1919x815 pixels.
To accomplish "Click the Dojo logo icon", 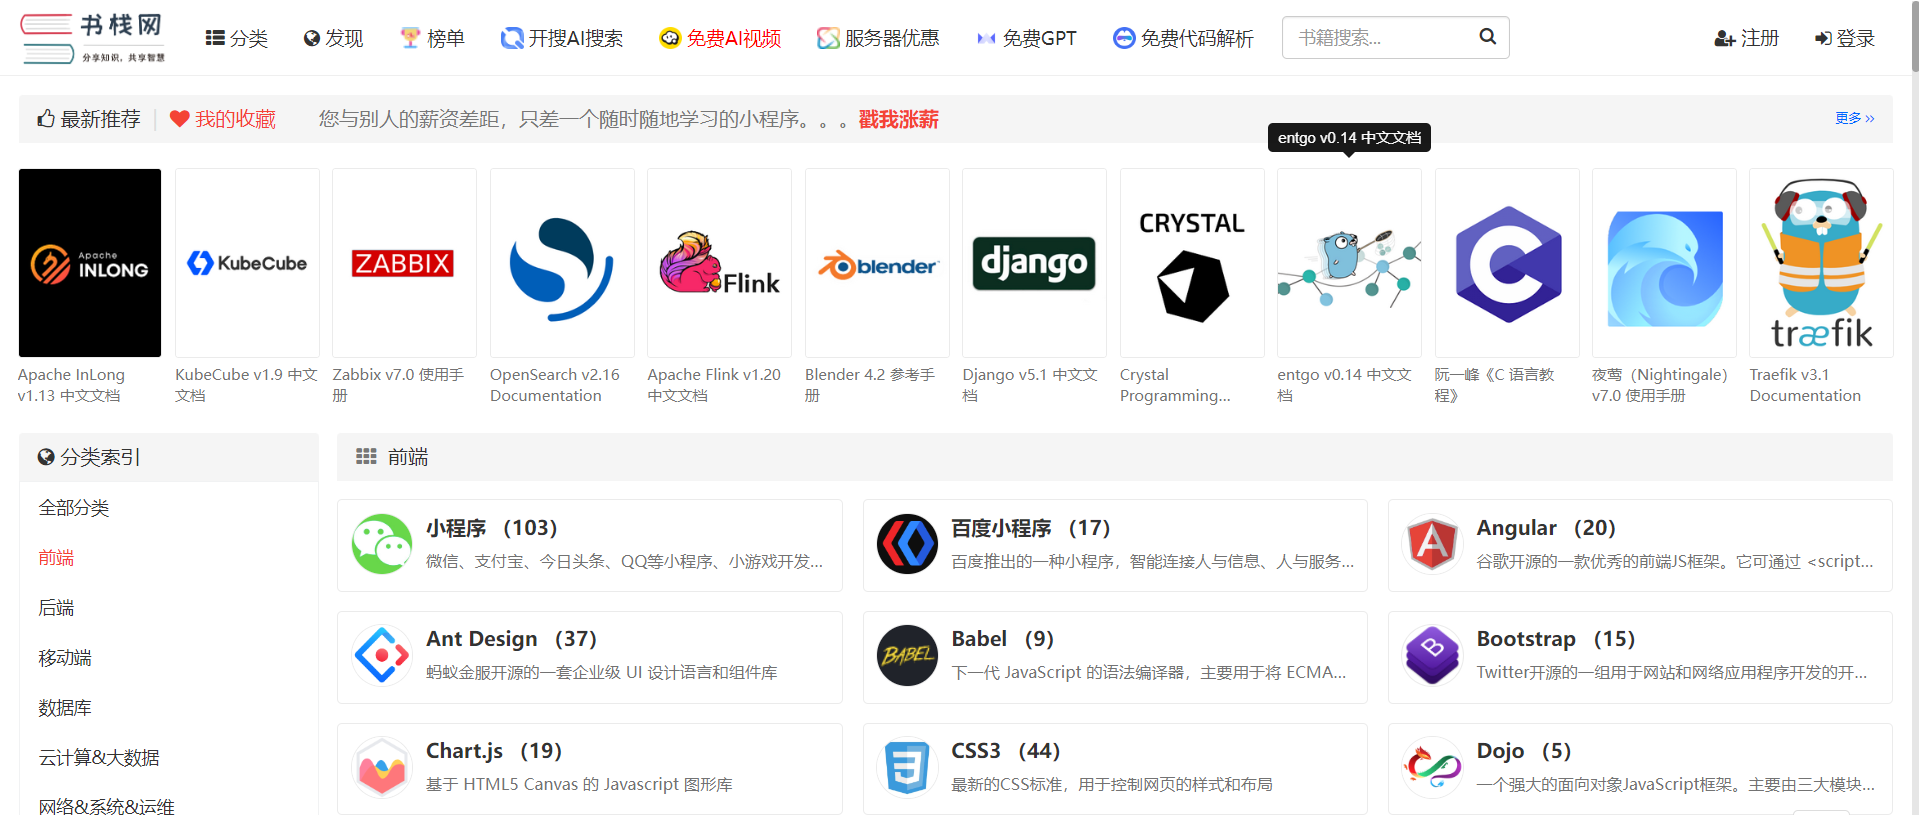I will [x=1432, y=767].
